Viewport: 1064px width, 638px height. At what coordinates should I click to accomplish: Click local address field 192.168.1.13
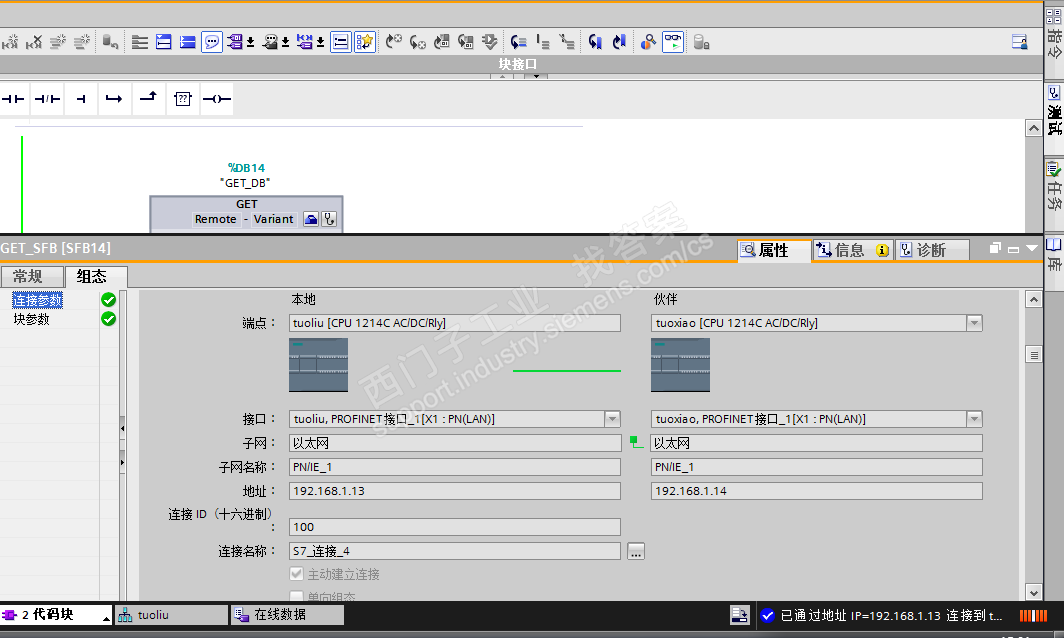click(455, 491)
